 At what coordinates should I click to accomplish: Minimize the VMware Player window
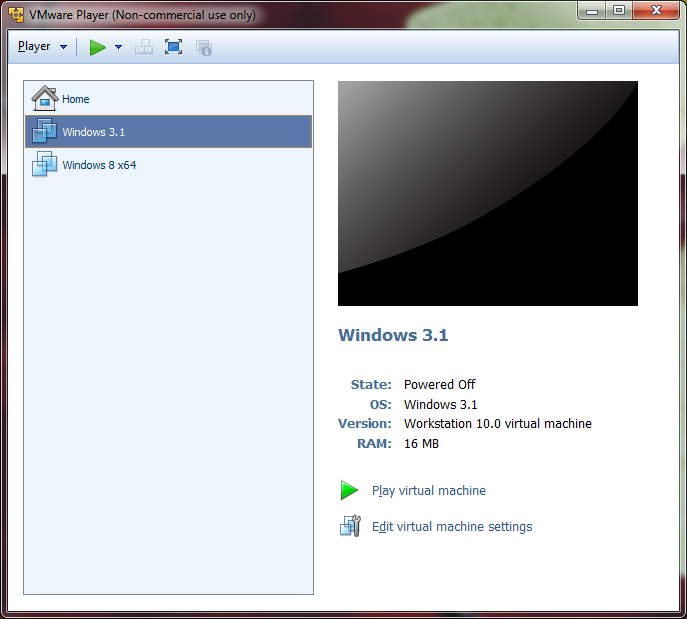(592, 11)
